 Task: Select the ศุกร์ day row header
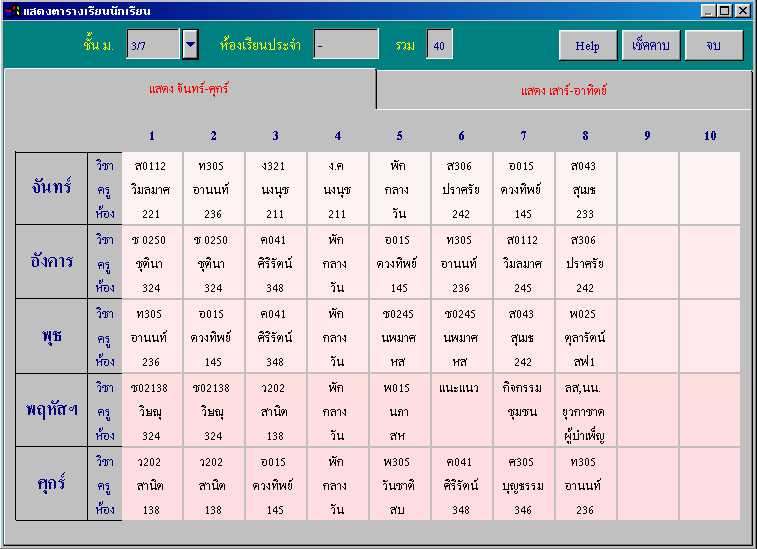52,484
